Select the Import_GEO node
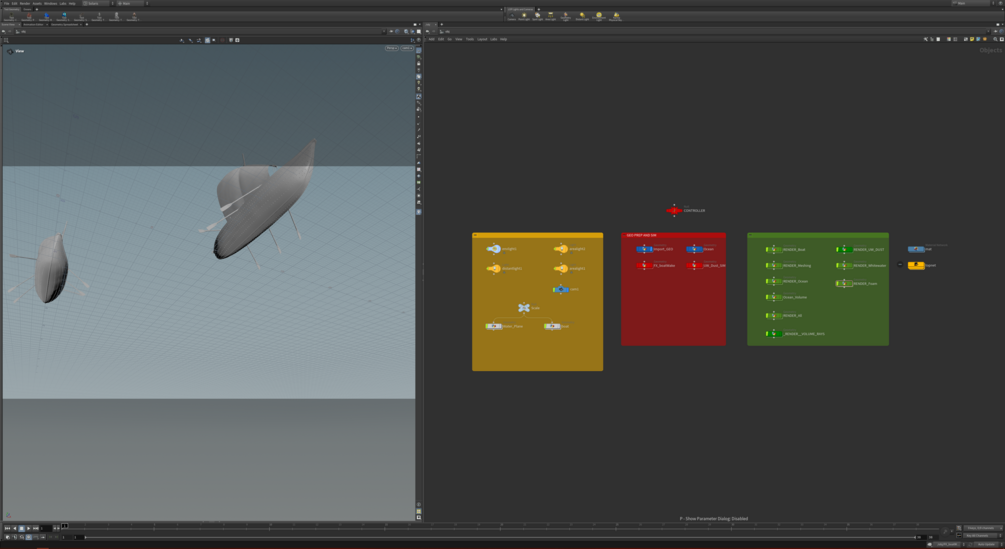This screenshot has width=1005, height=549. (644, 249)
